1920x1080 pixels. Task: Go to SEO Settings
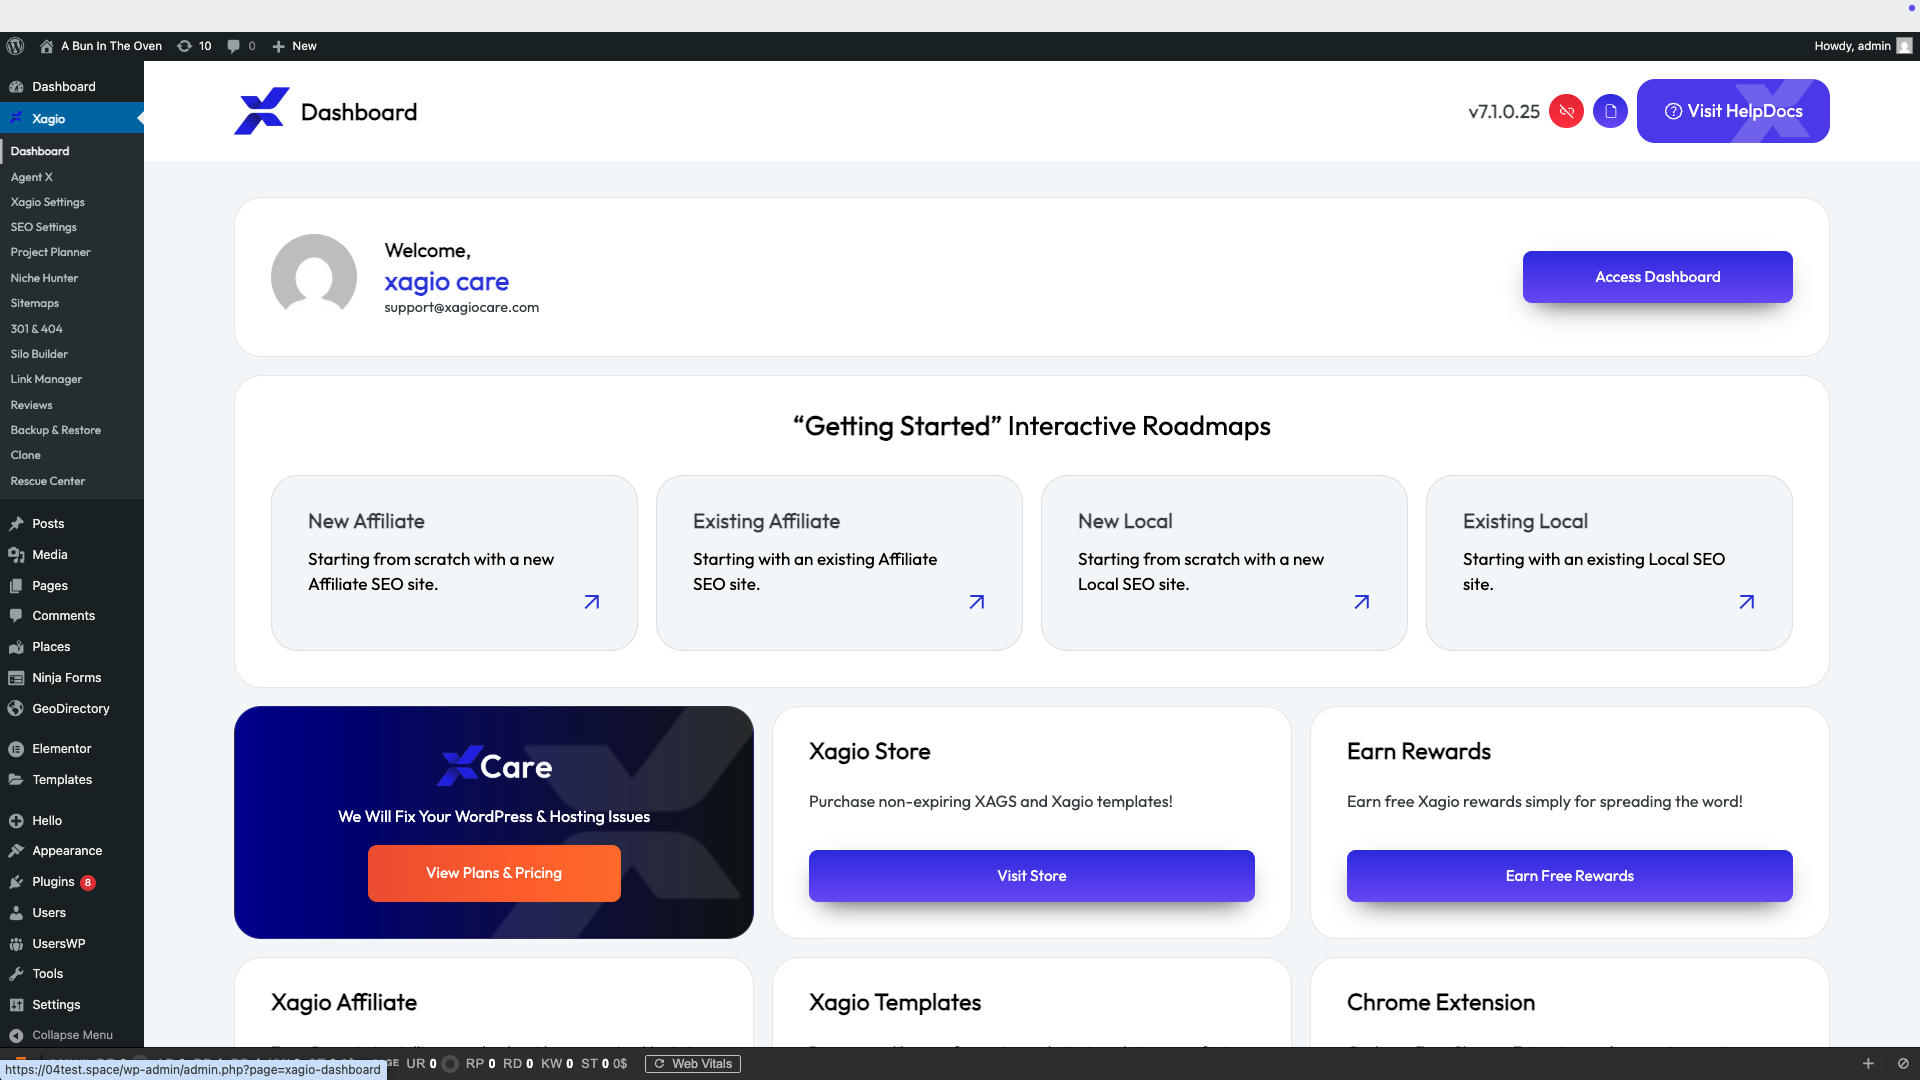coord(43,227)
